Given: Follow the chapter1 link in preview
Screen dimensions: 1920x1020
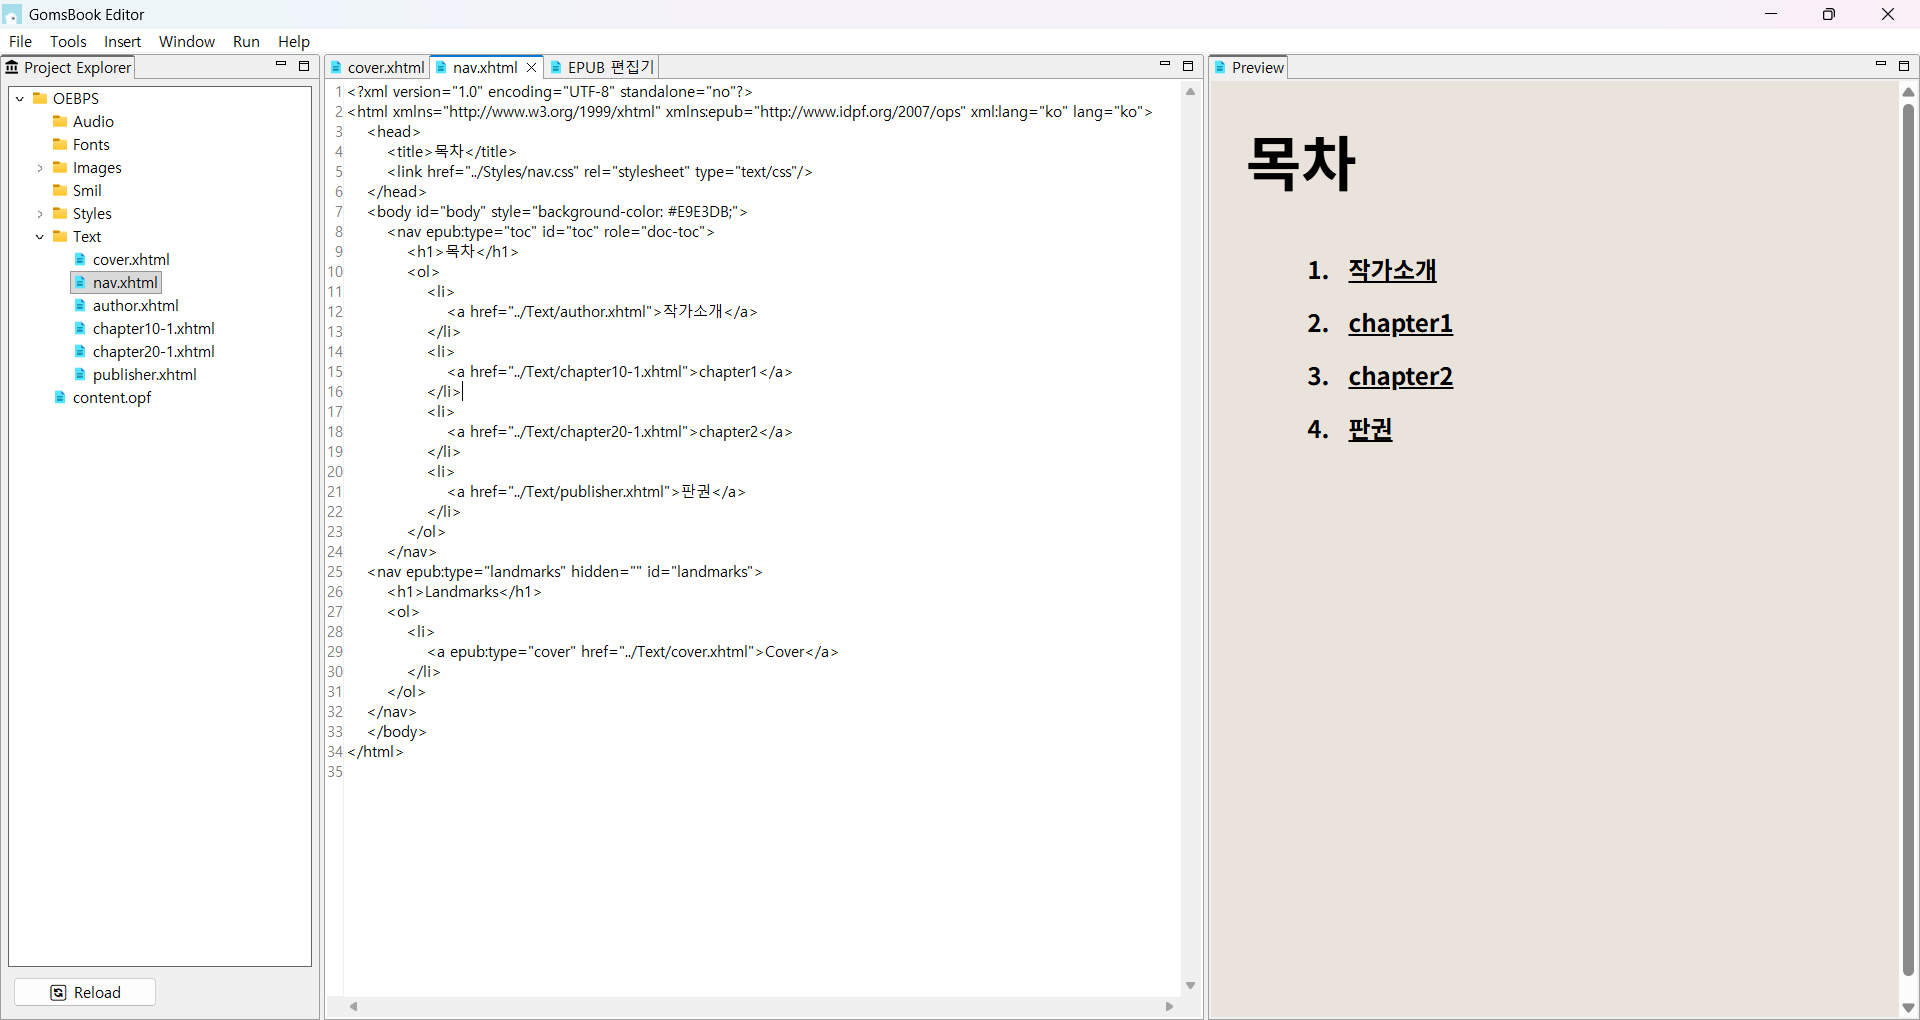Looking at the screenshot, I should tap(1400, 323).
